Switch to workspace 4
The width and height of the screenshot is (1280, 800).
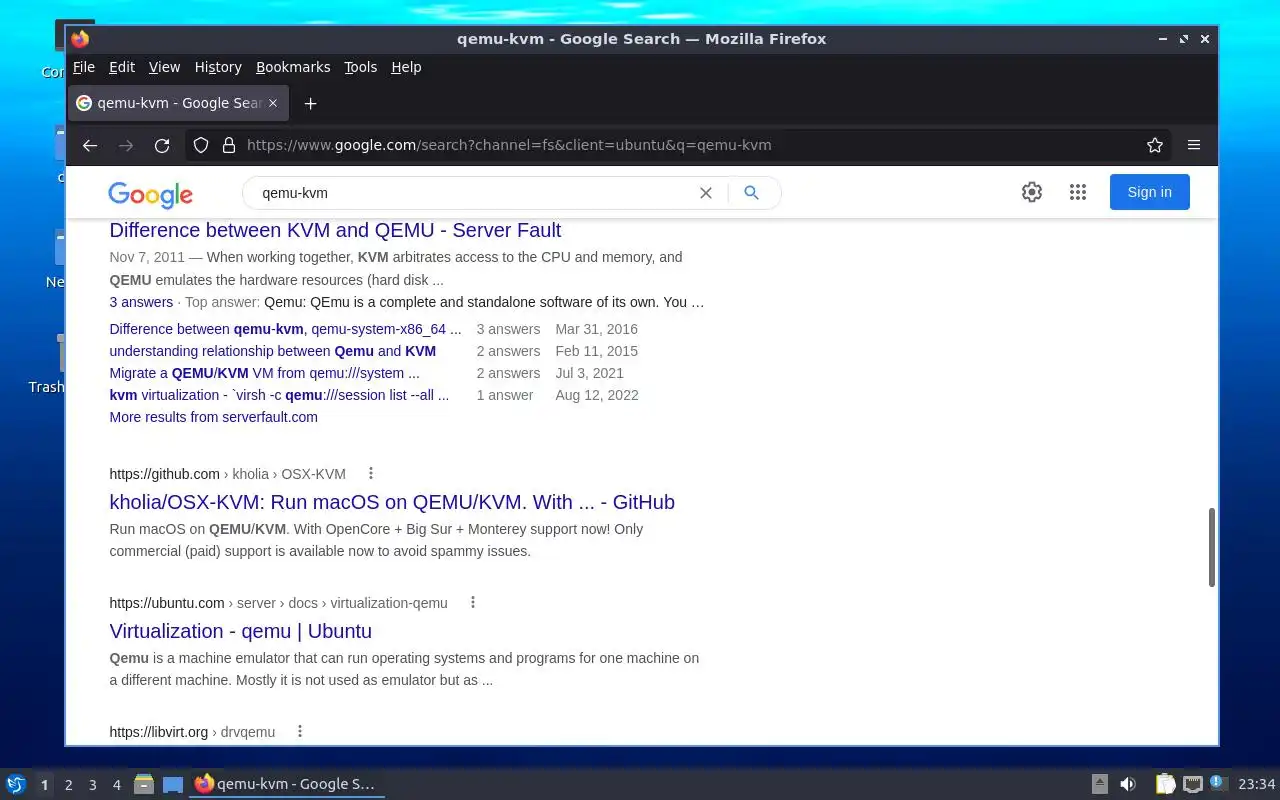[x=116, y=785]
